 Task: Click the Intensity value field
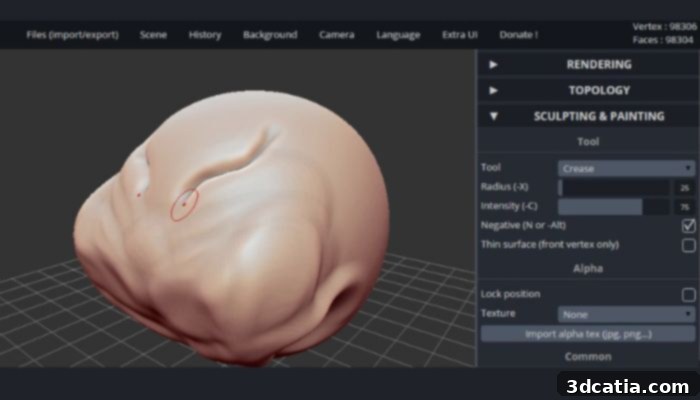[685, 207]
